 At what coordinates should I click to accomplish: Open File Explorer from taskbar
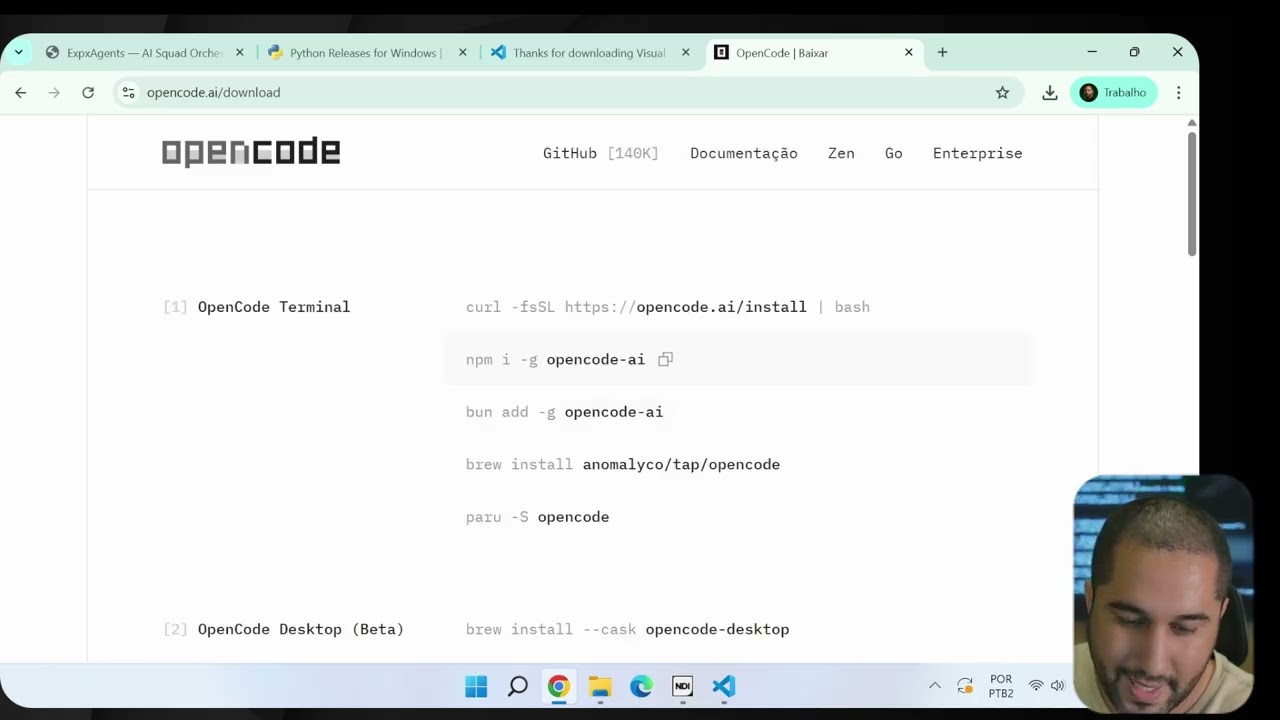pos(600,686)
